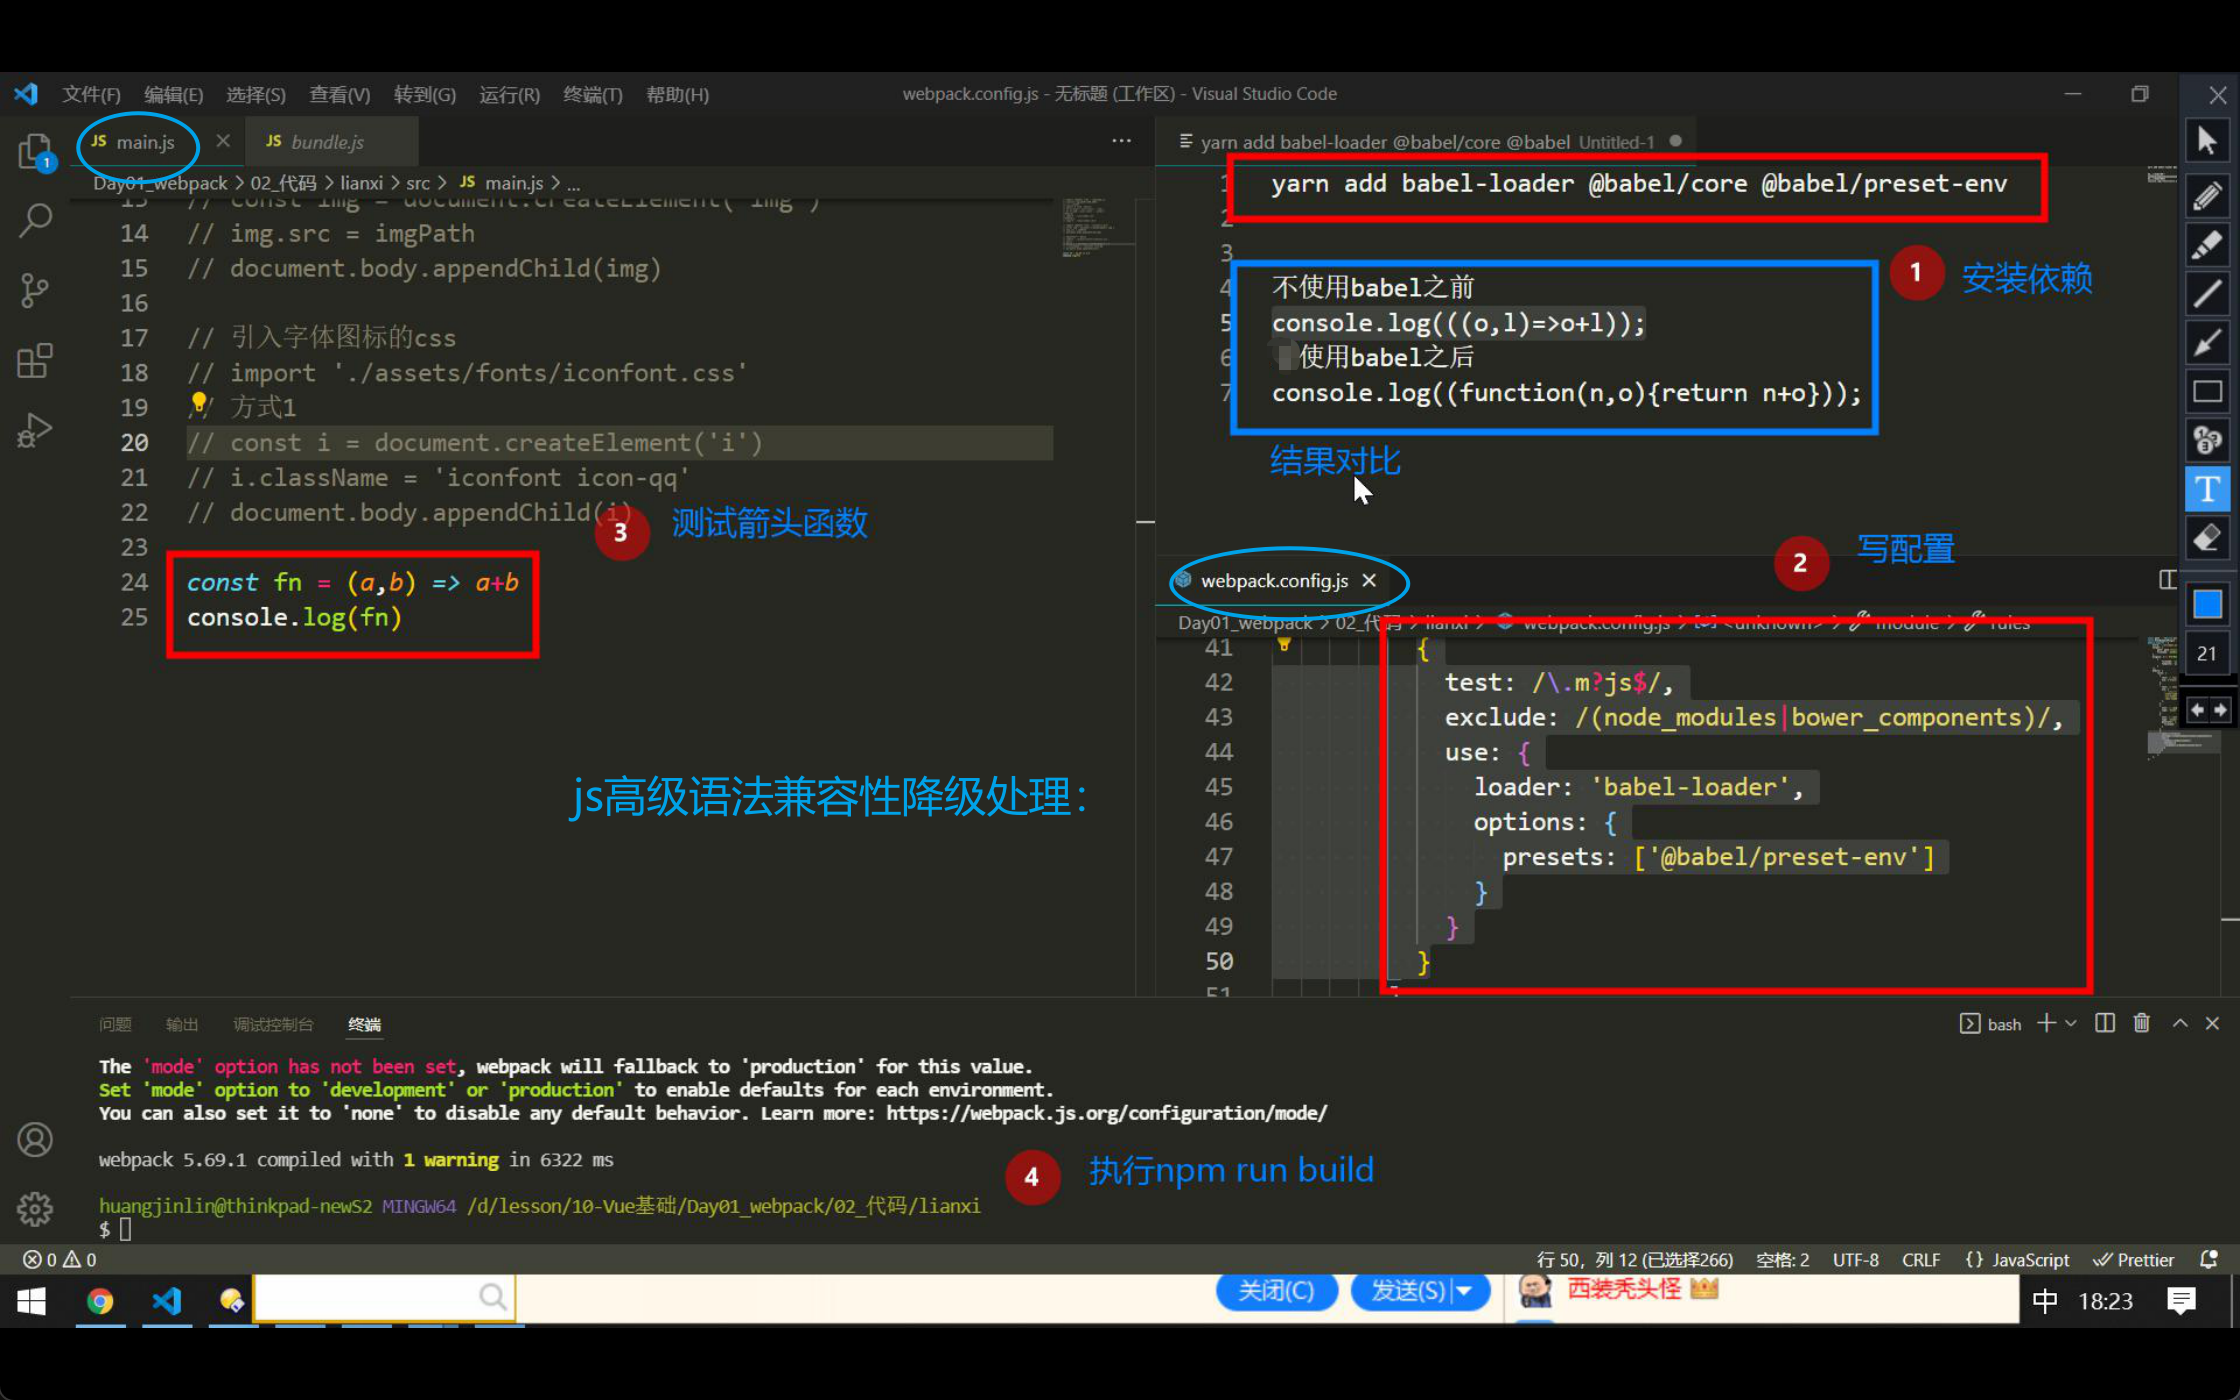Viewport: 2240px width, 1400px height.
Task: Open the 选择(S) menu
Action: 256,94
